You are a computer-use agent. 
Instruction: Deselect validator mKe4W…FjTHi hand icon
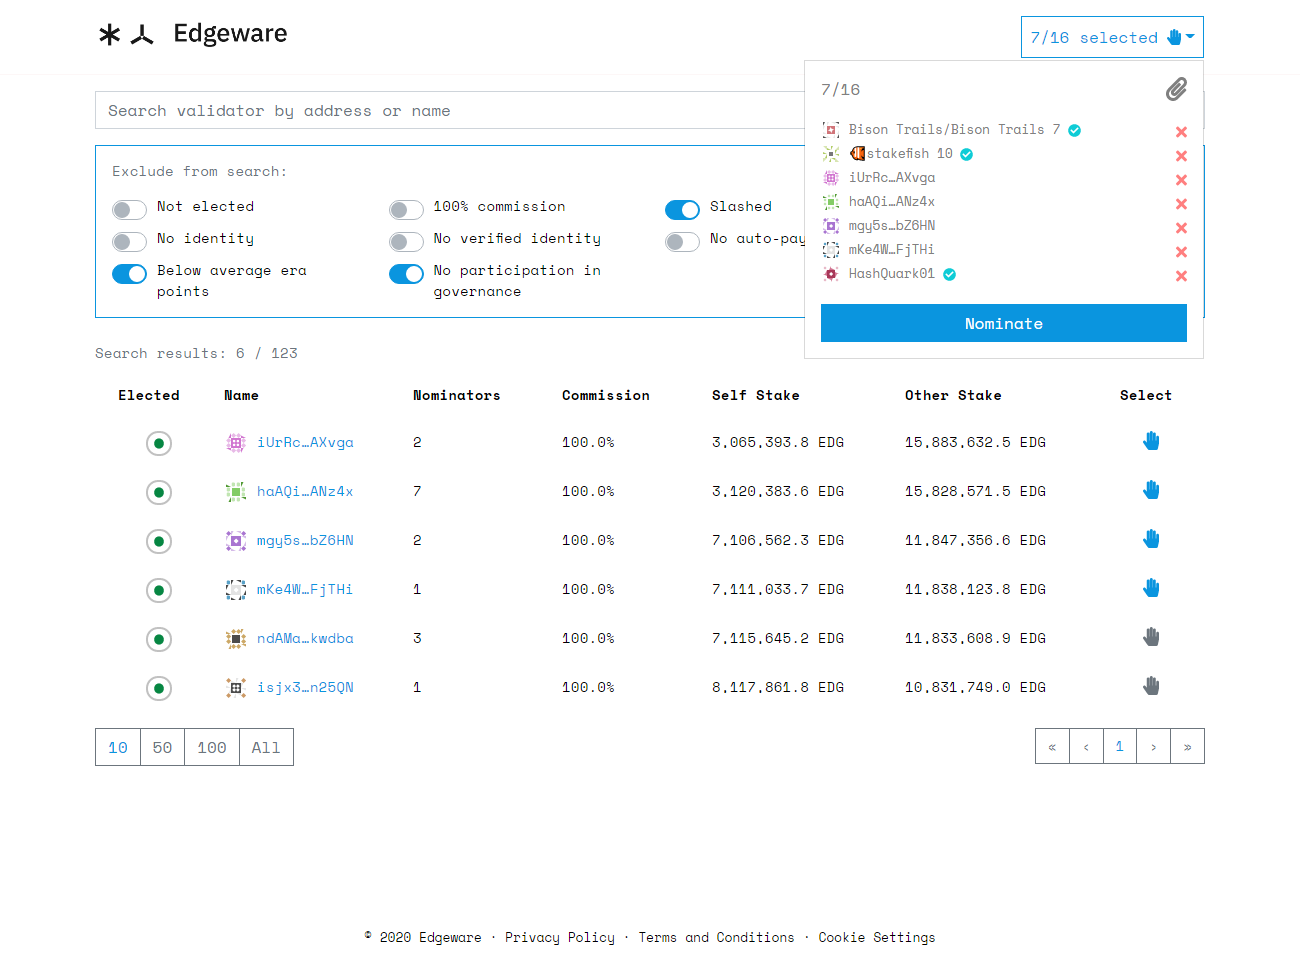click(x=1151, y=588)
